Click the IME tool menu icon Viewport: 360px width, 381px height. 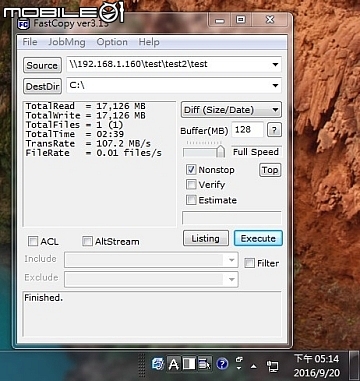[x=204, y=364]
